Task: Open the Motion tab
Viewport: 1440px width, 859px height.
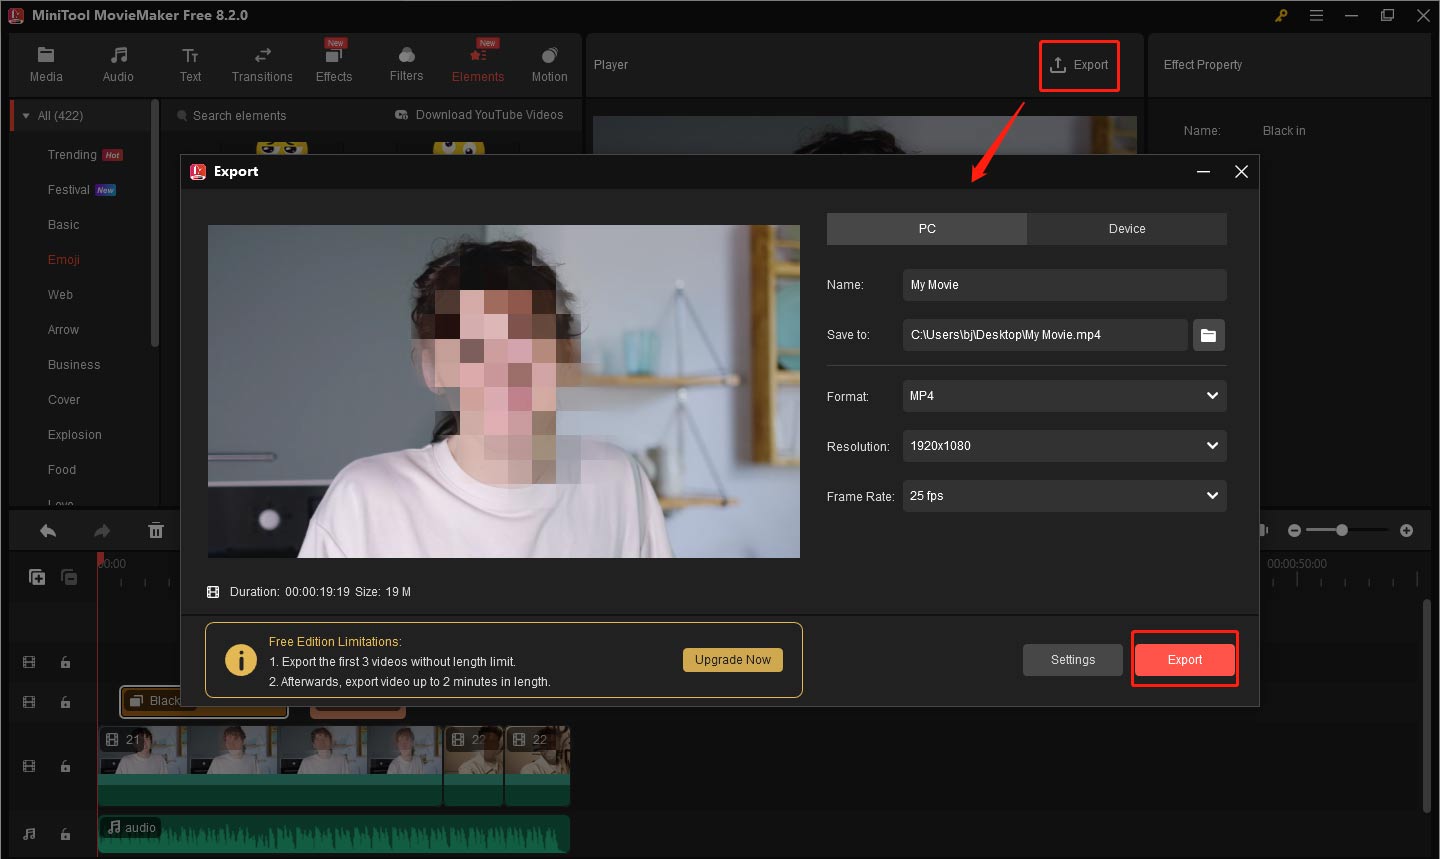Action: coord(549,65)
